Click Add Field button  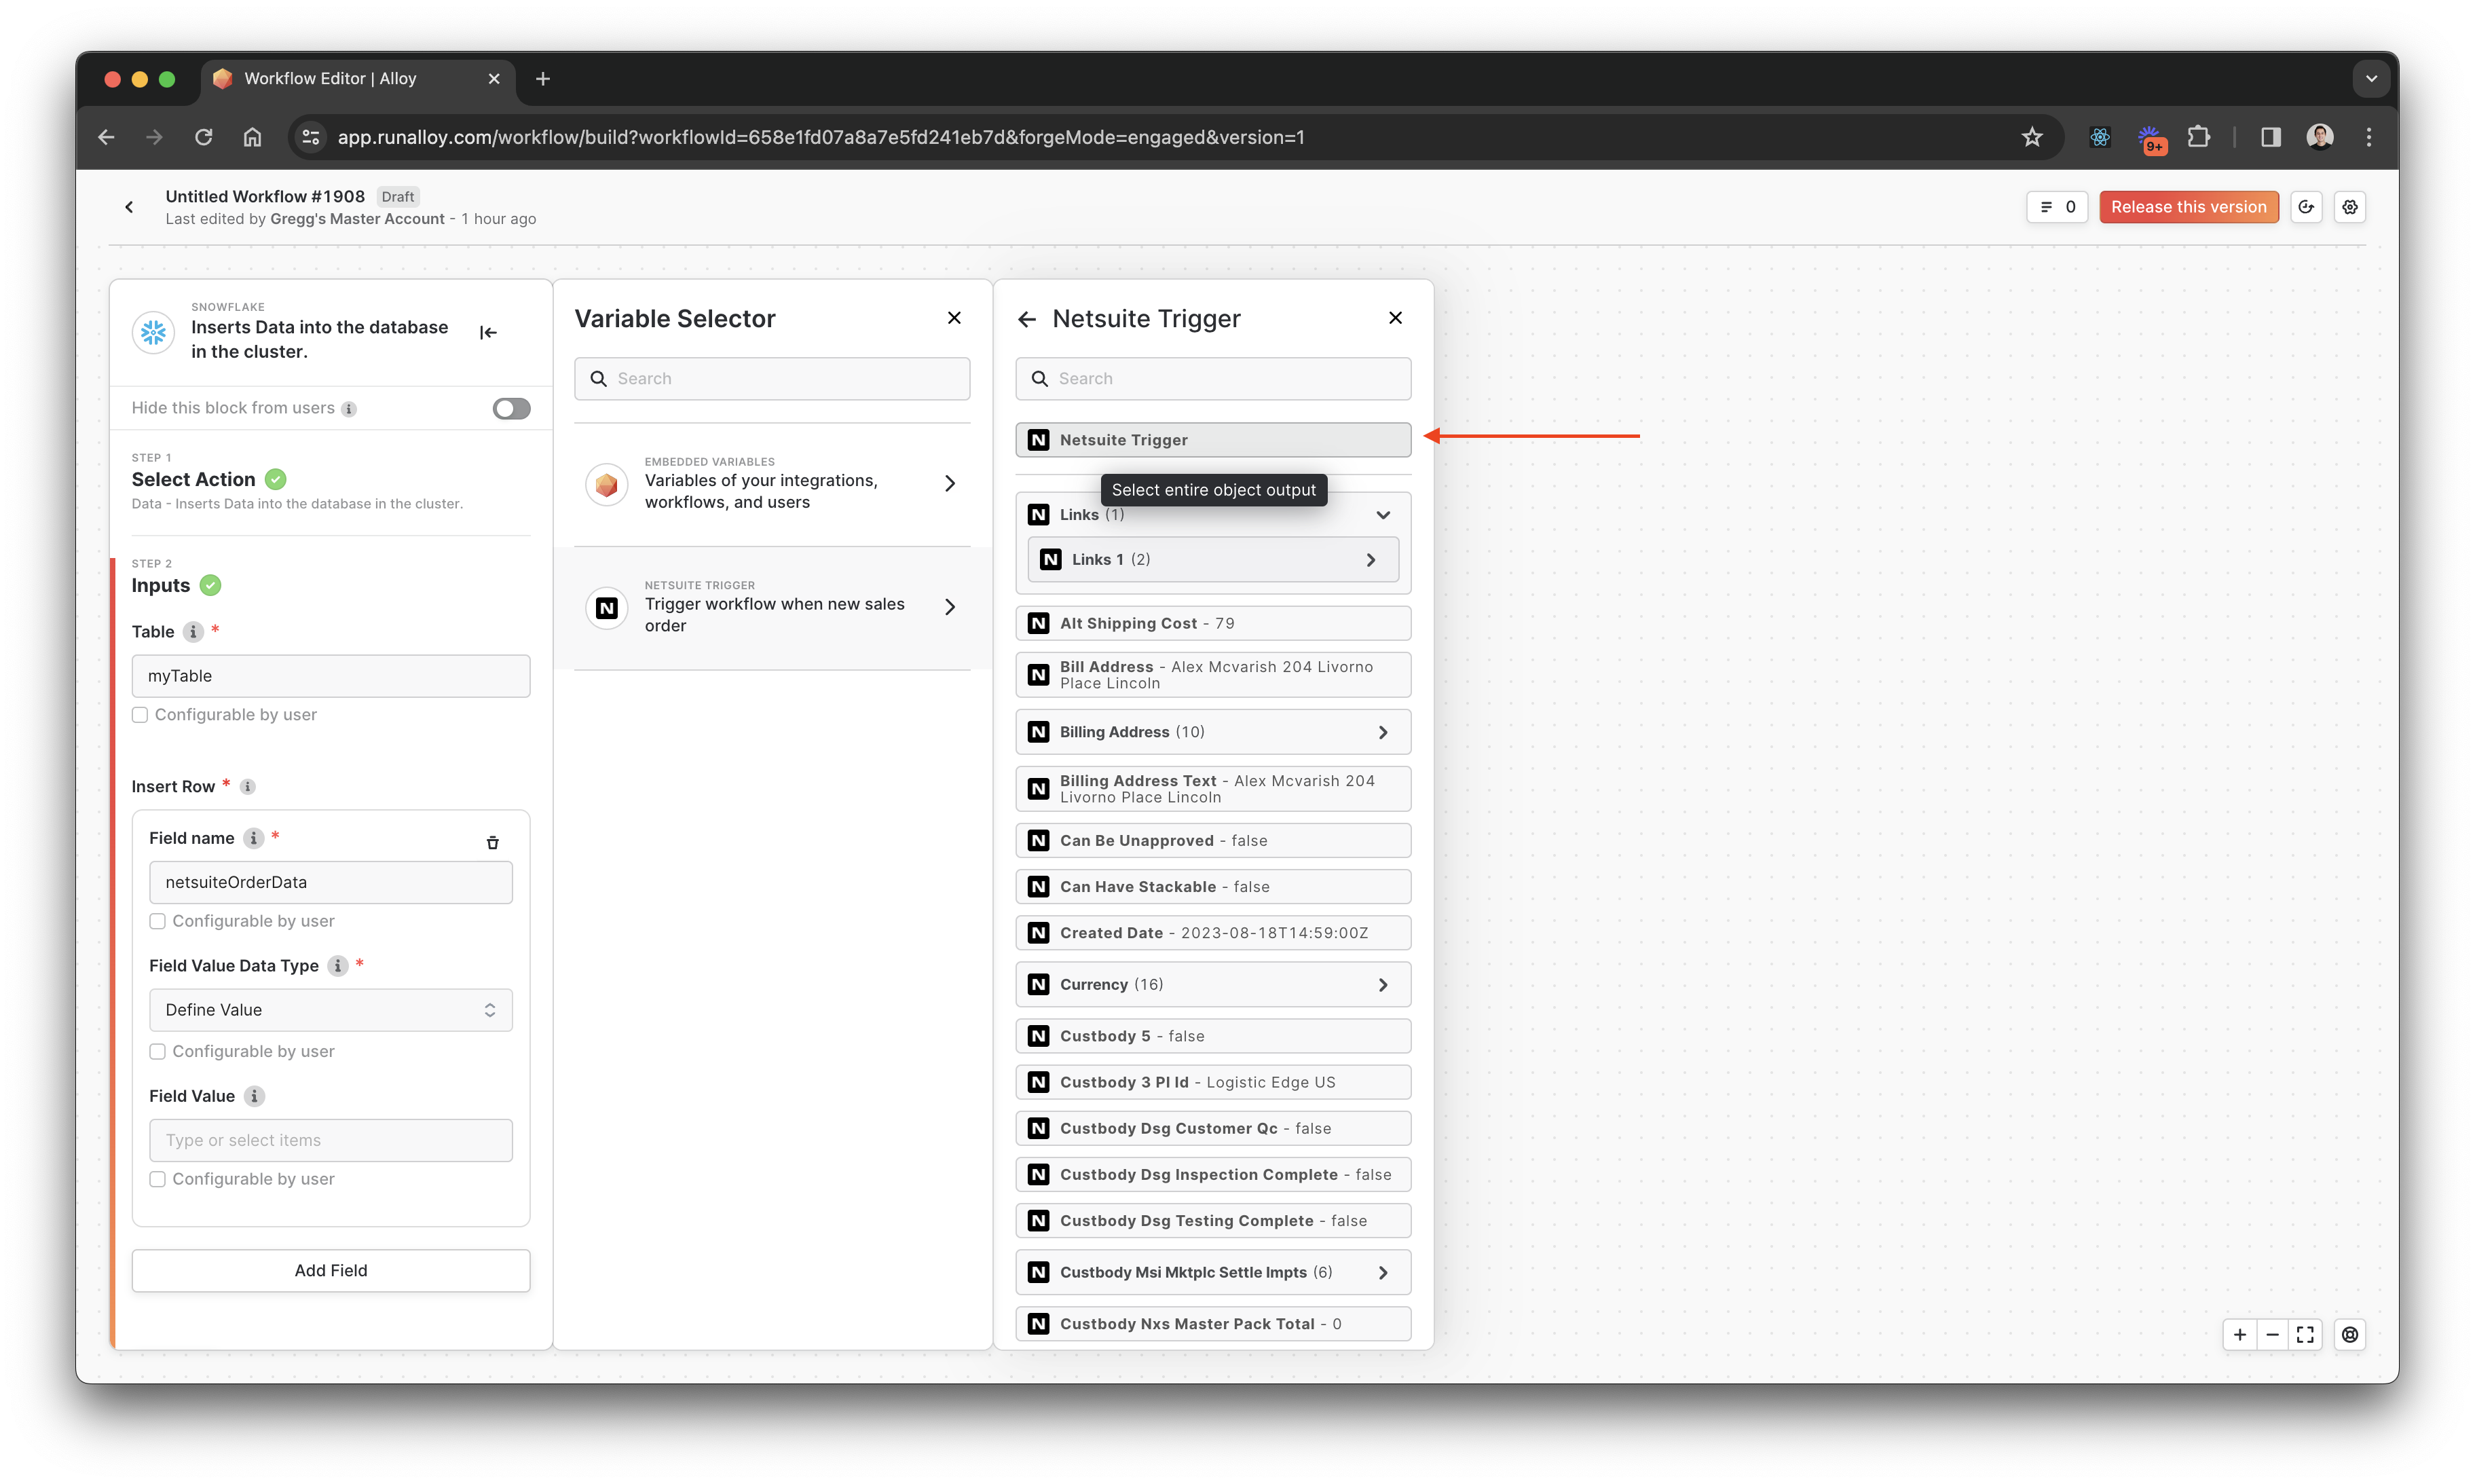331,1271
